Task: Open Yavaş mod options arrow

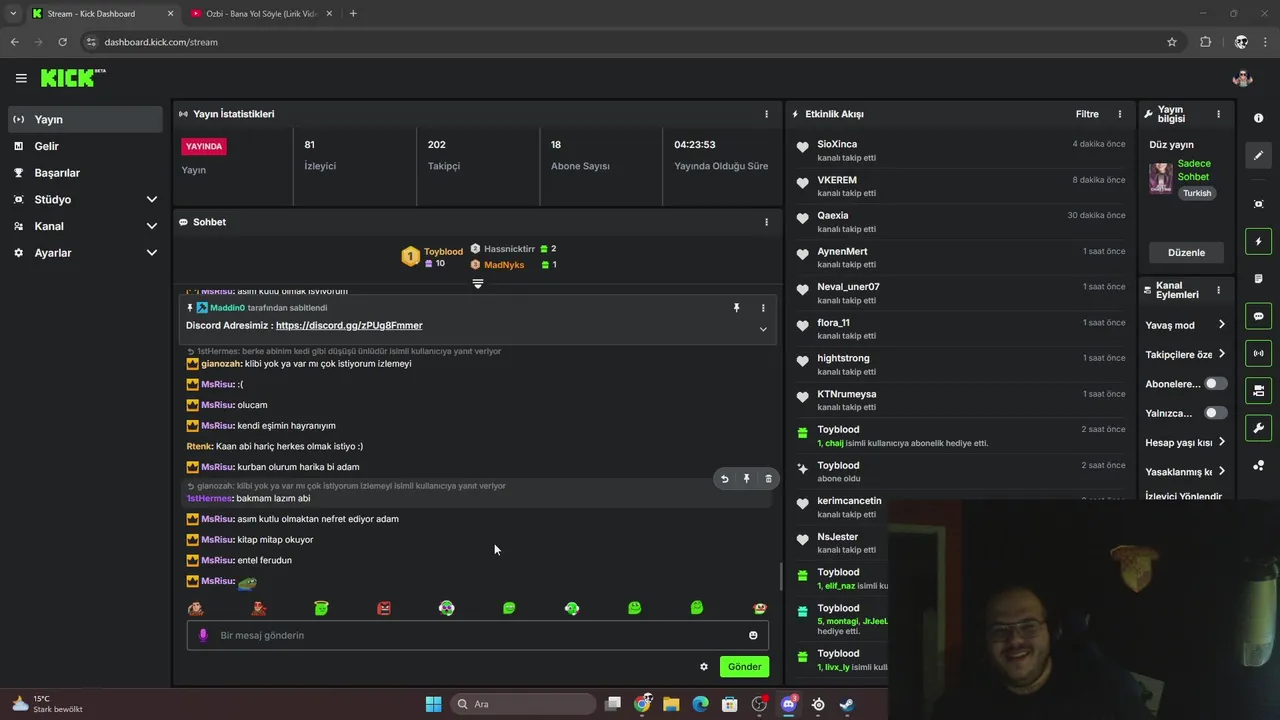Action: point(1221,325)
